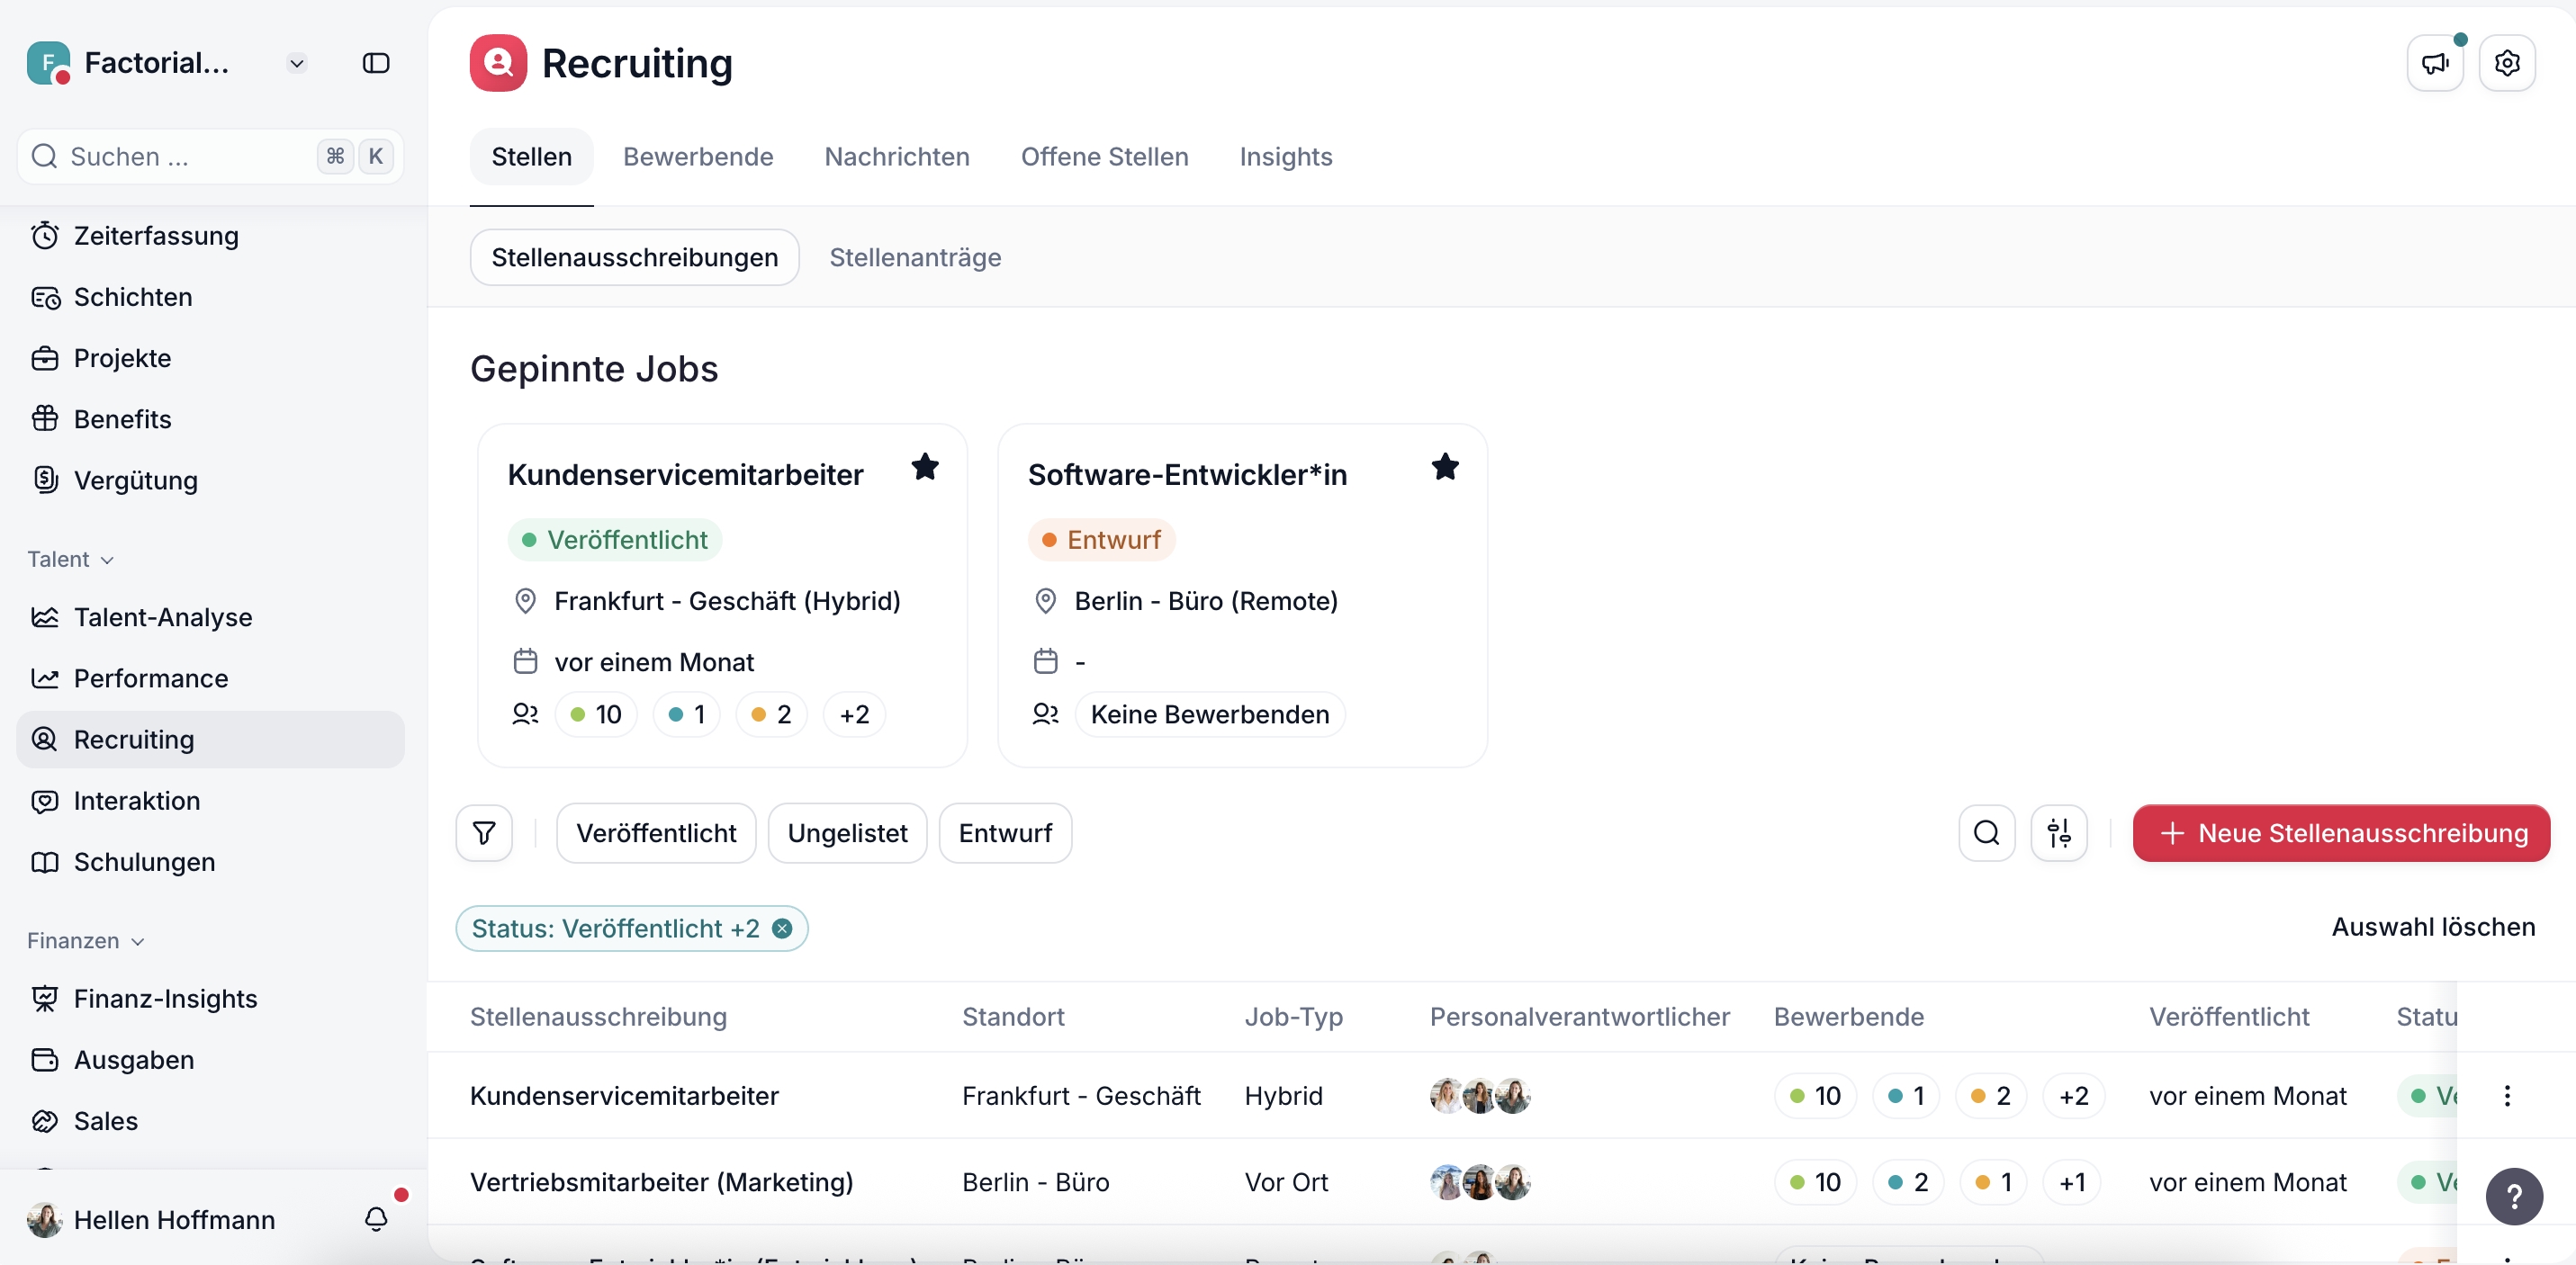Unpin Kundenservicemitarbeiter job star
Screen dimensions: 2576x1265
925,466
